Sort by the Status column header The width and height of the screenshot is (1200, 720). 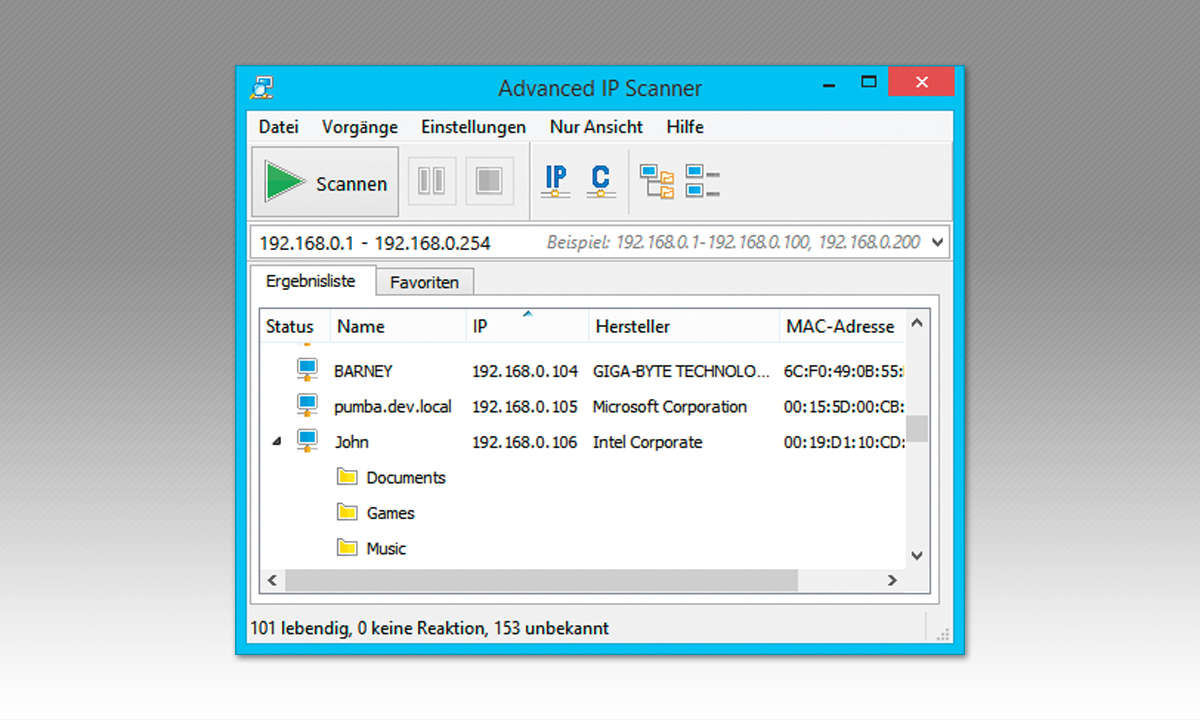pyautogui.click(x=295, y=326)
